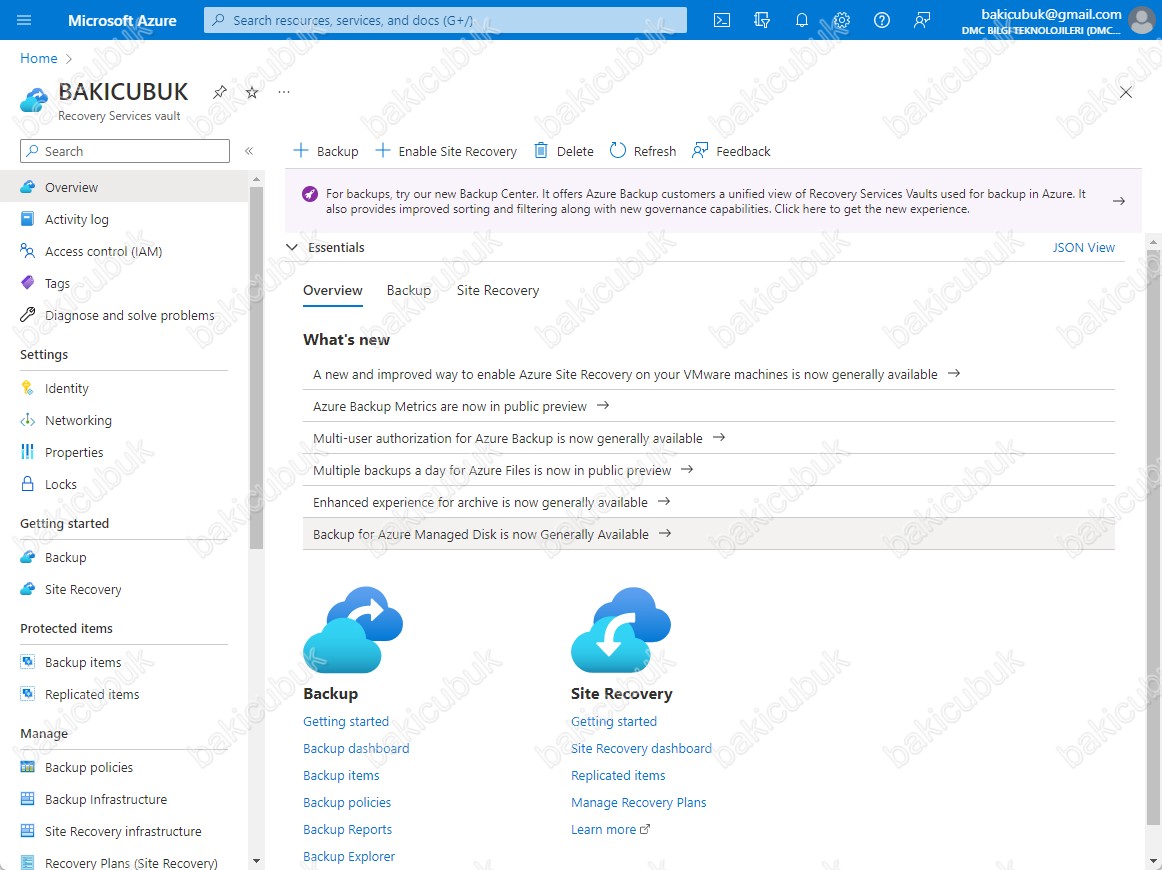Focus the top search resources box
Viewport: 1162px width, 870px height.
pyautogui.click(x=445, y=20)
